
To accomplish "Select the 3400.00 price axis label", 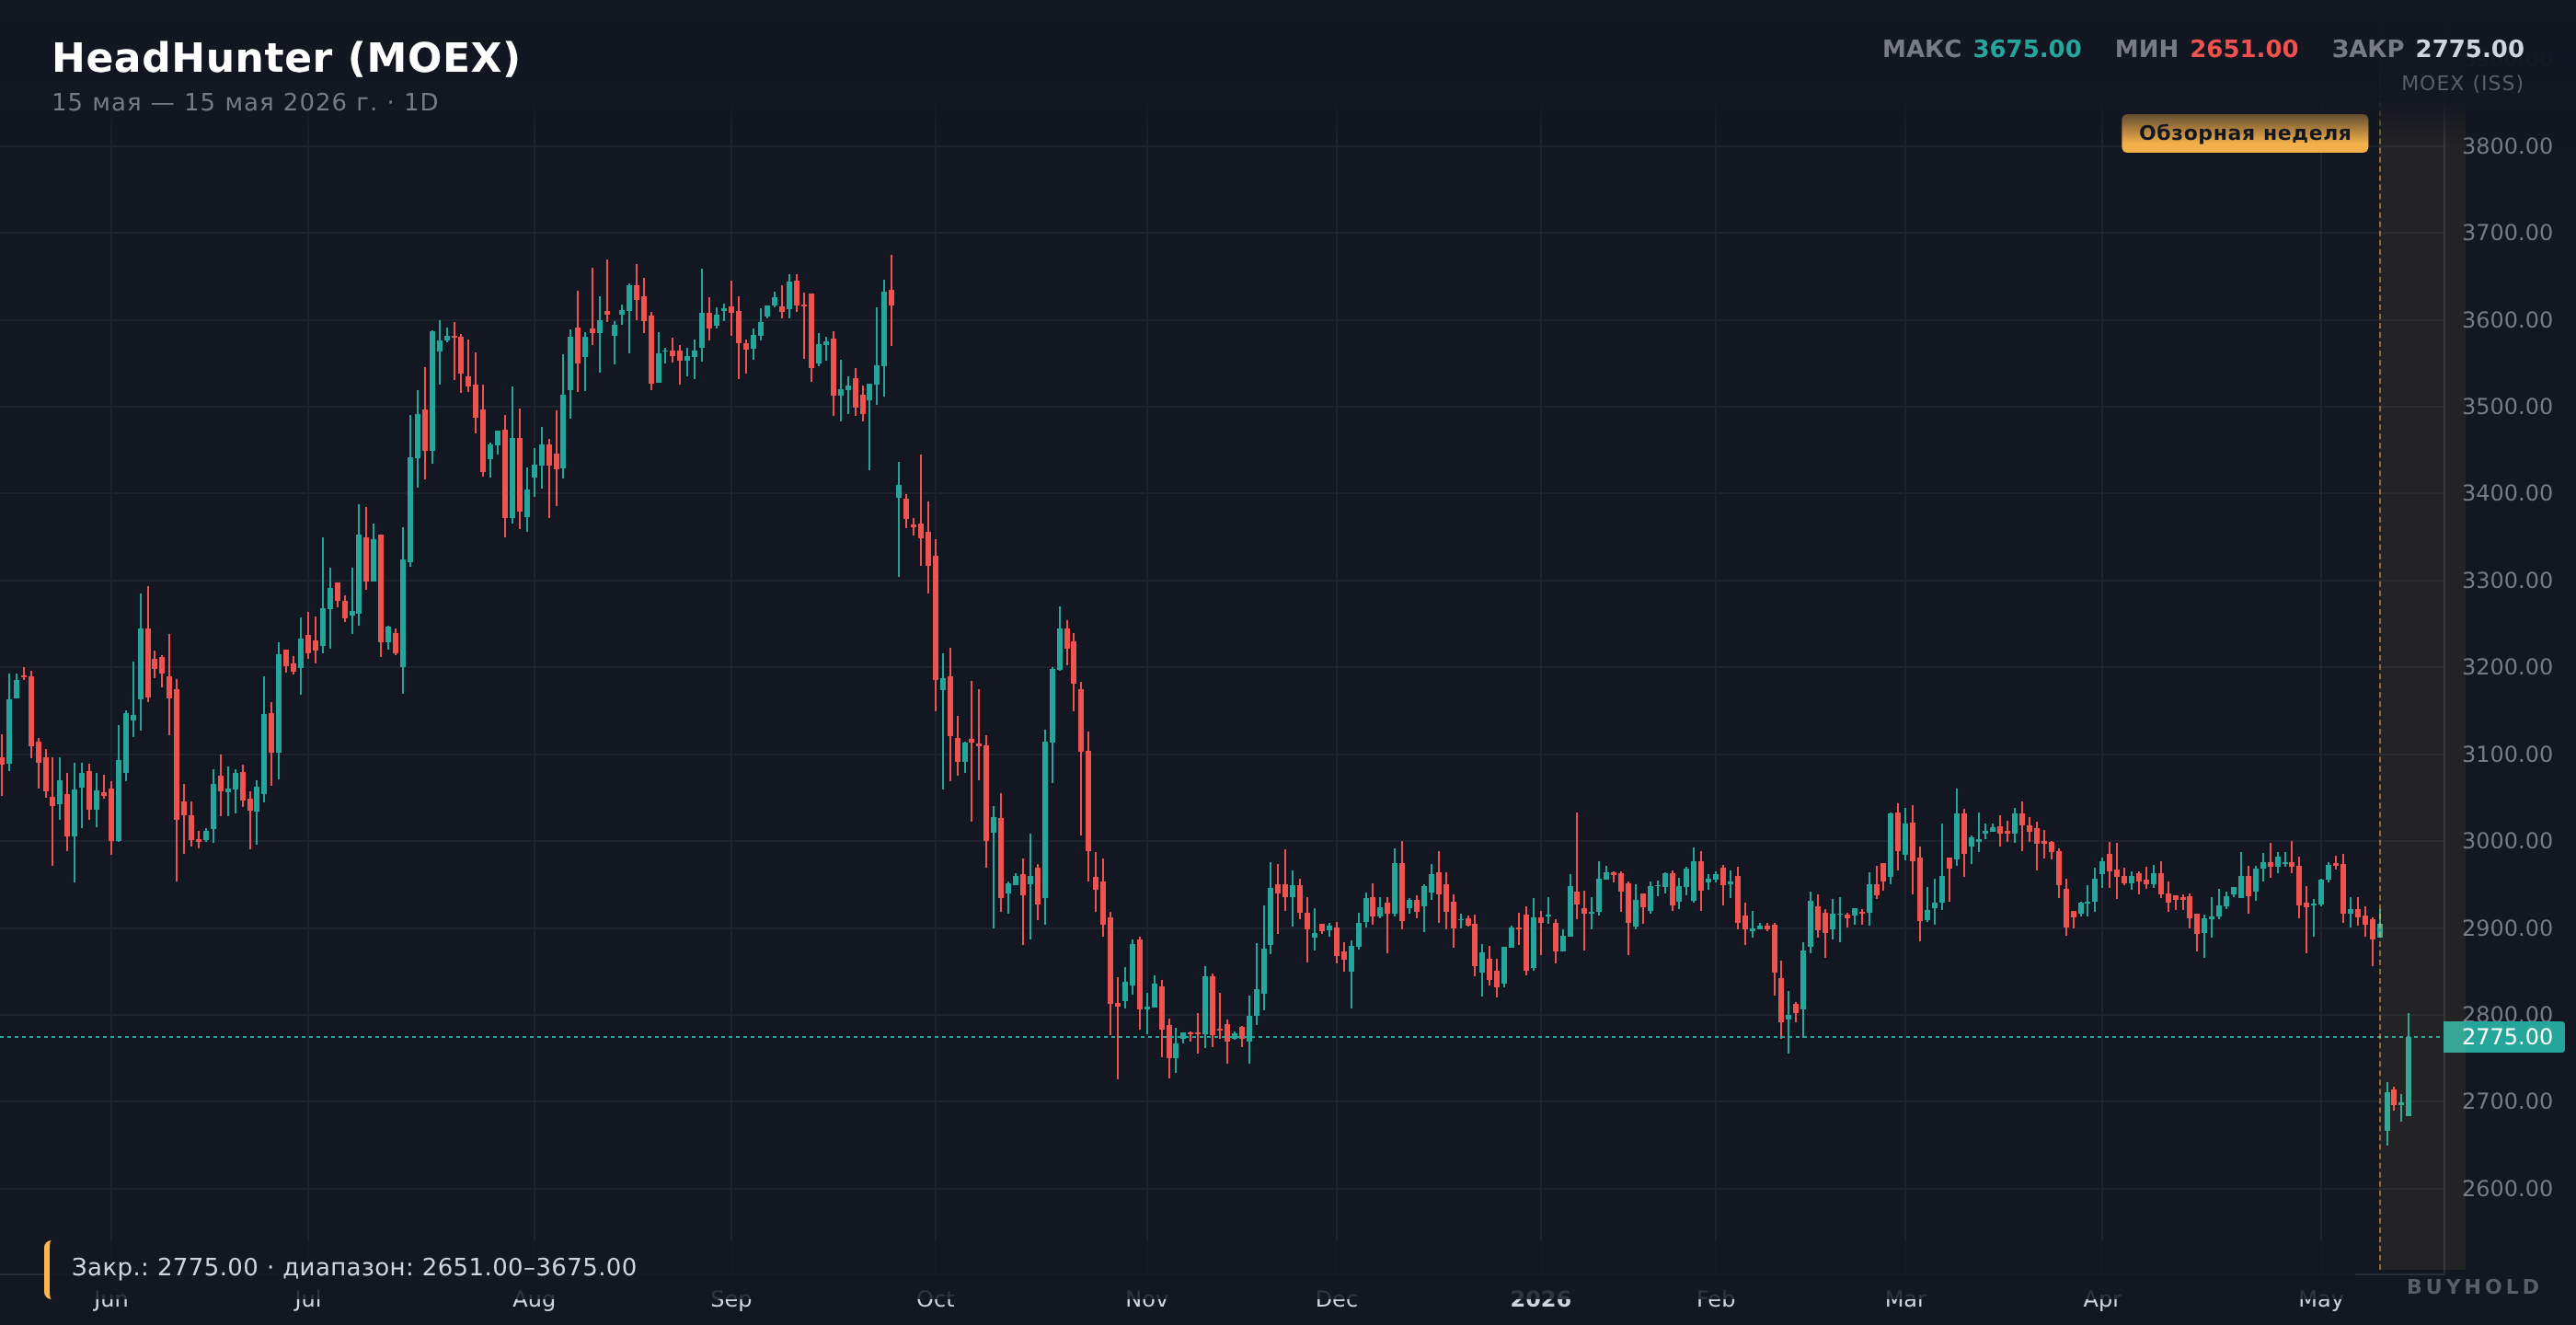I will tap(2507, 493).
